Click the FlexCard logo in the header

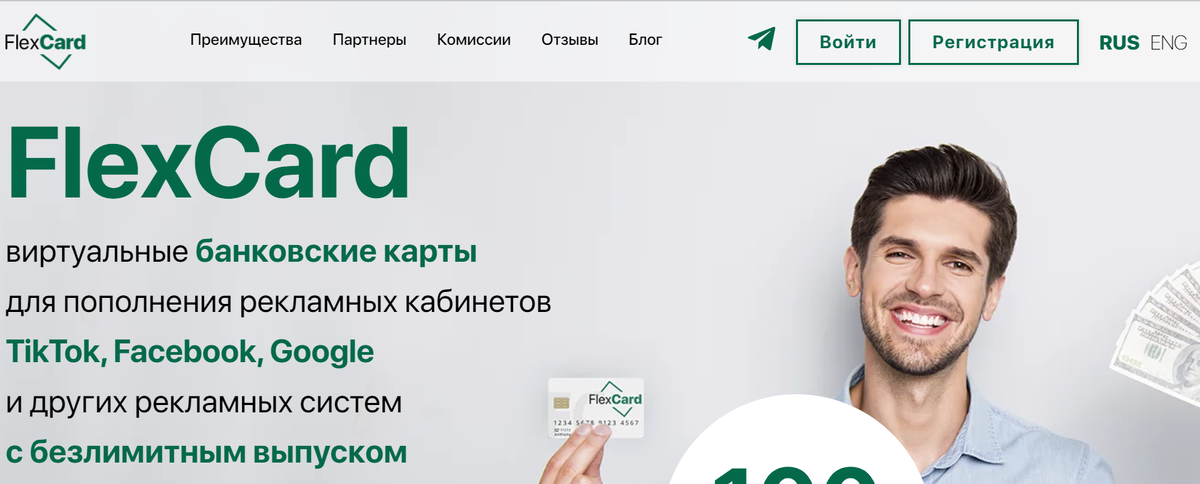pyautogui.click(x=45, y=42)
